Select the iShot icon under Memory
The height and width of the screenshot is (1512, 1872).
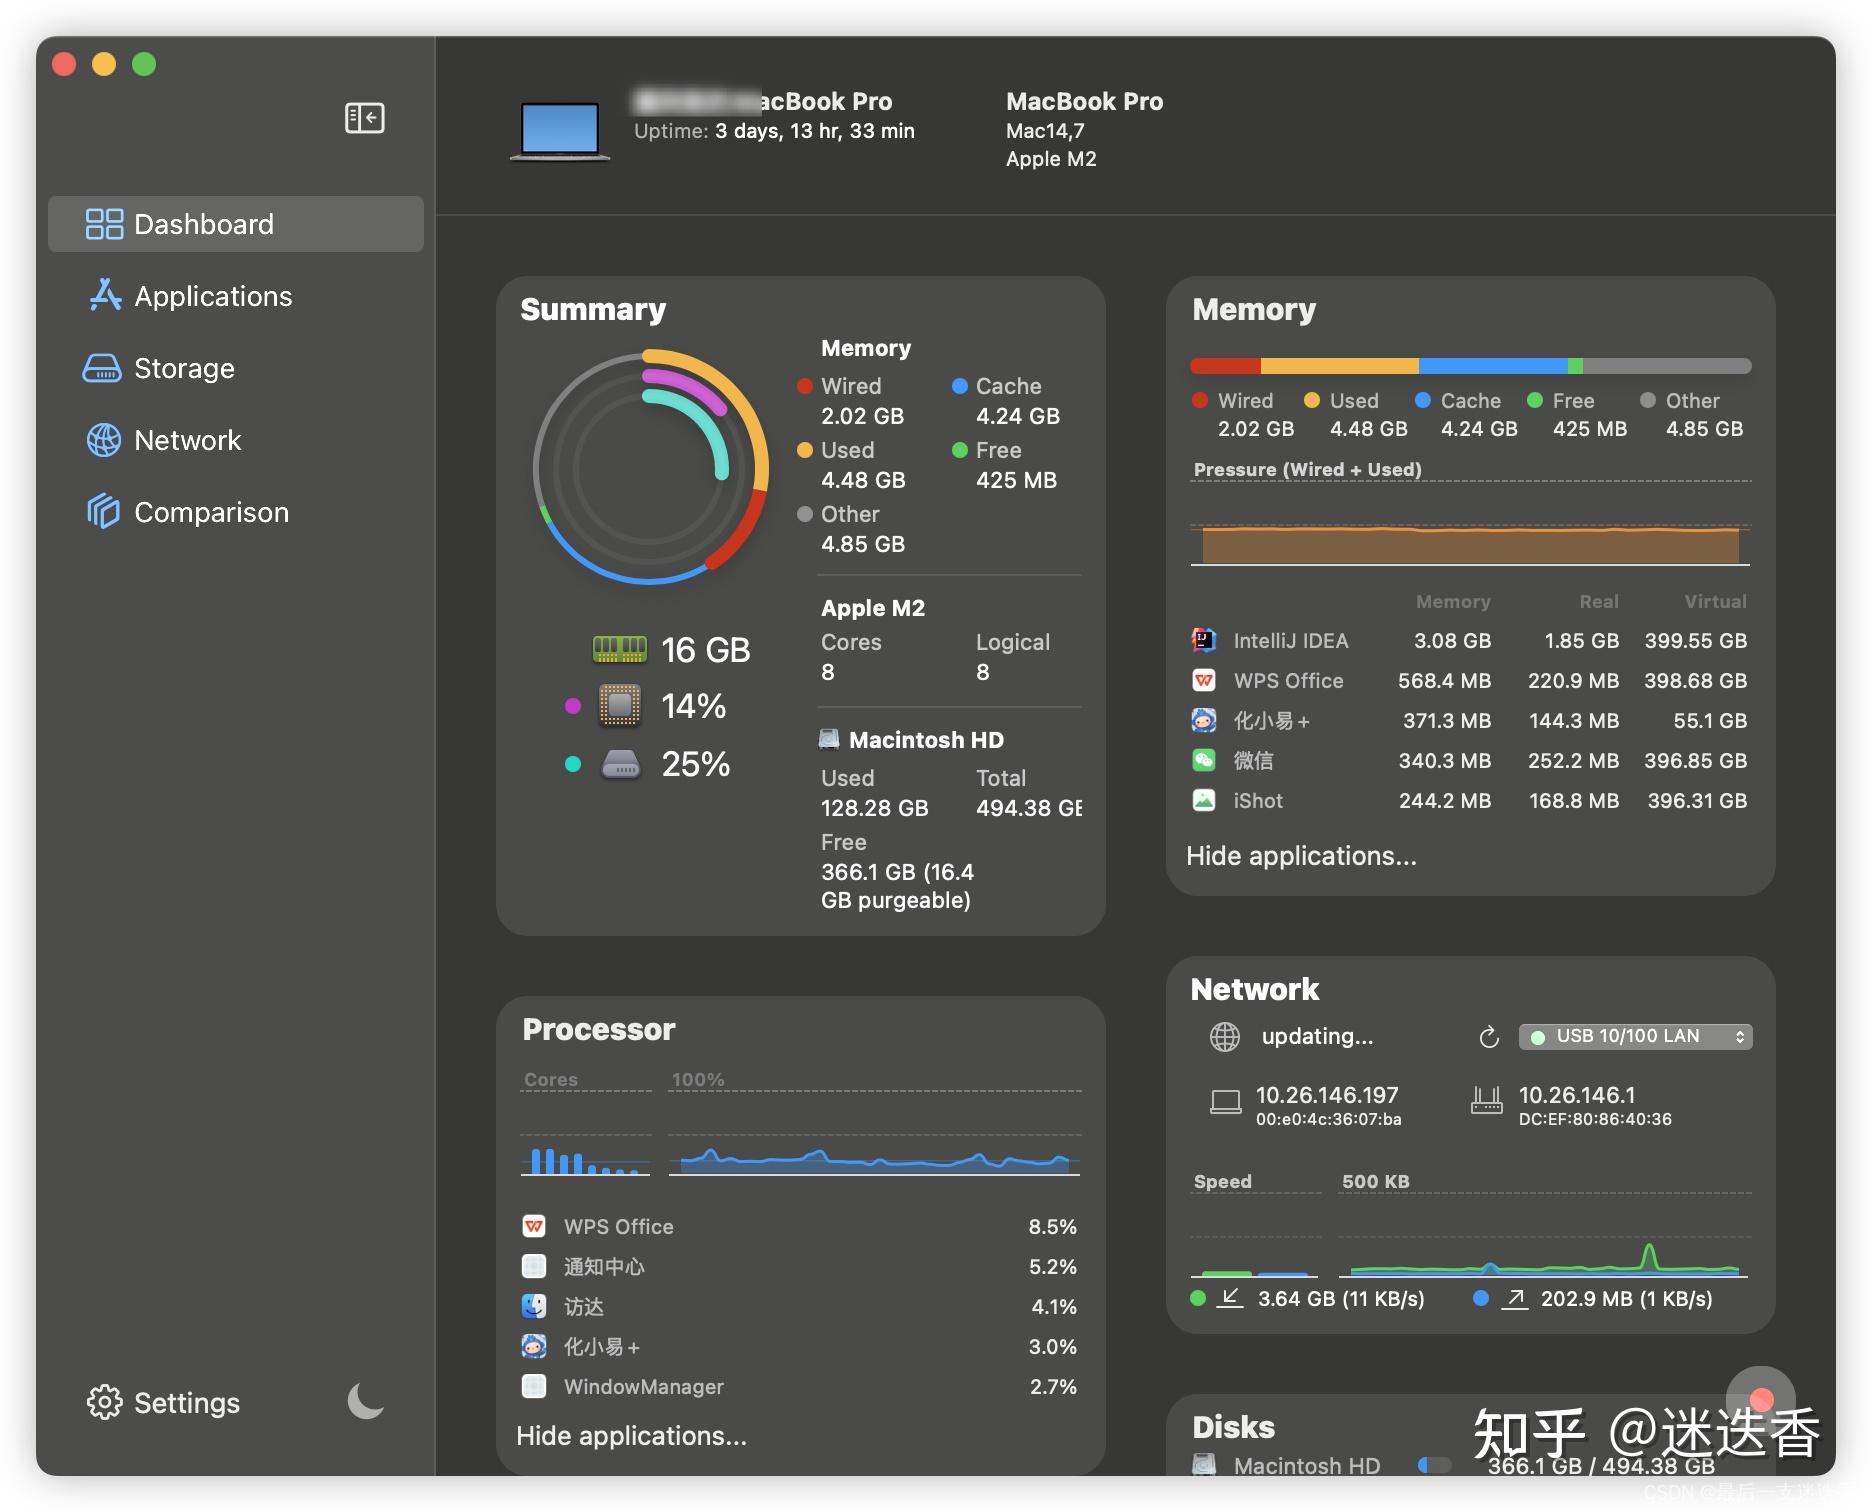pyautogui.click(x=1203, y=800)
